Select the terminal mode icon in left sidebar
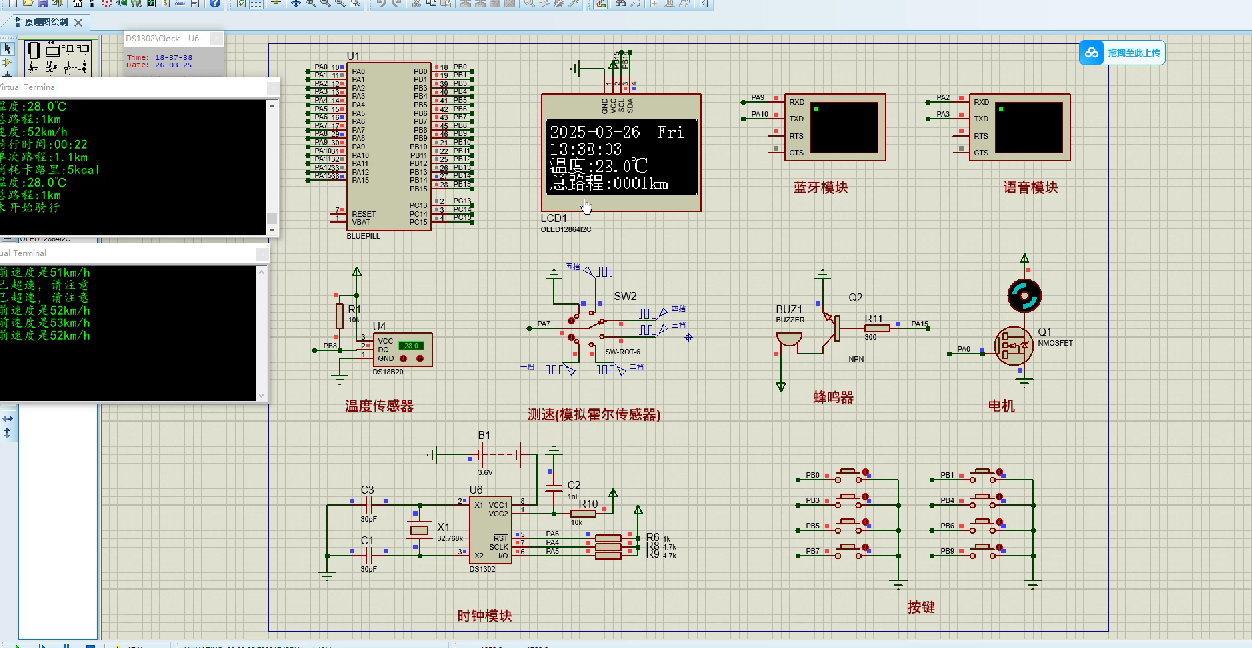Screen dimensions: 1252x648 8,75
